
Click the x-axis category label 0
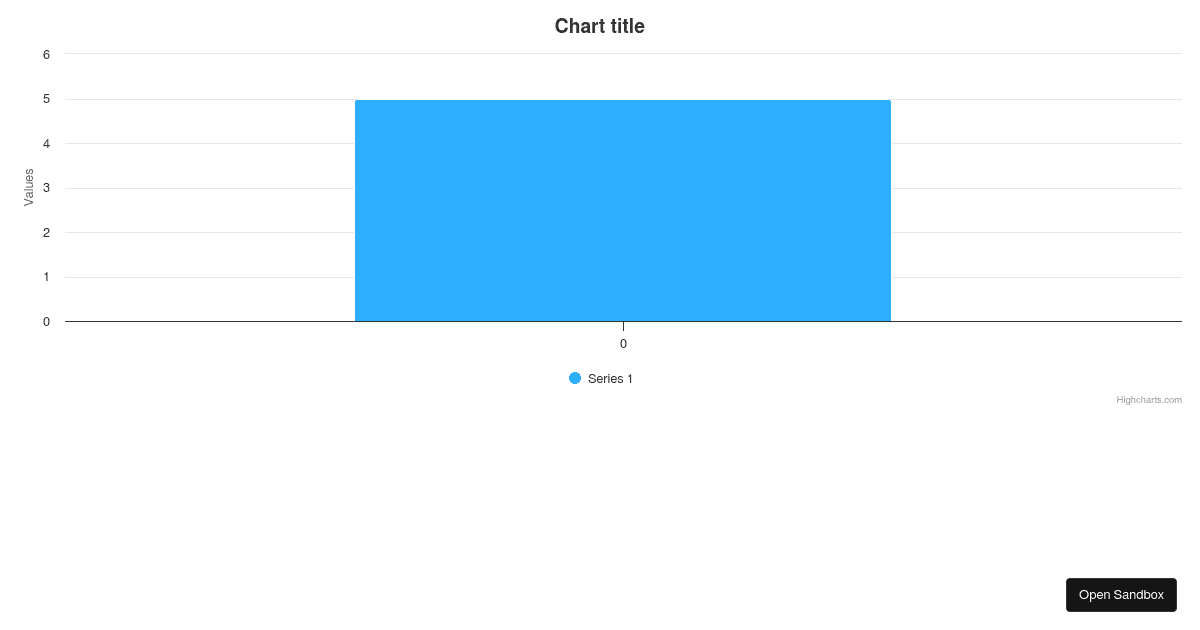tap(623, 343)
